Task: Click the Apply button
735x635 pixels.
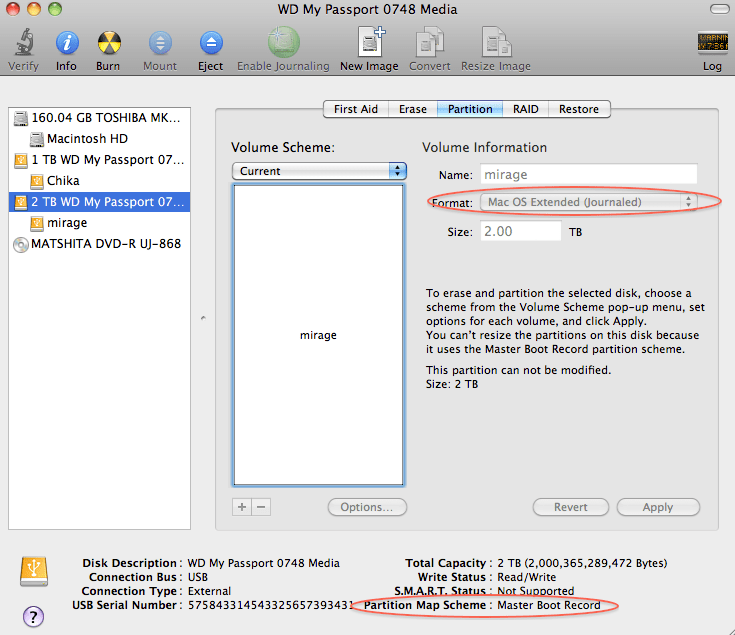Action: coord(658,507)
